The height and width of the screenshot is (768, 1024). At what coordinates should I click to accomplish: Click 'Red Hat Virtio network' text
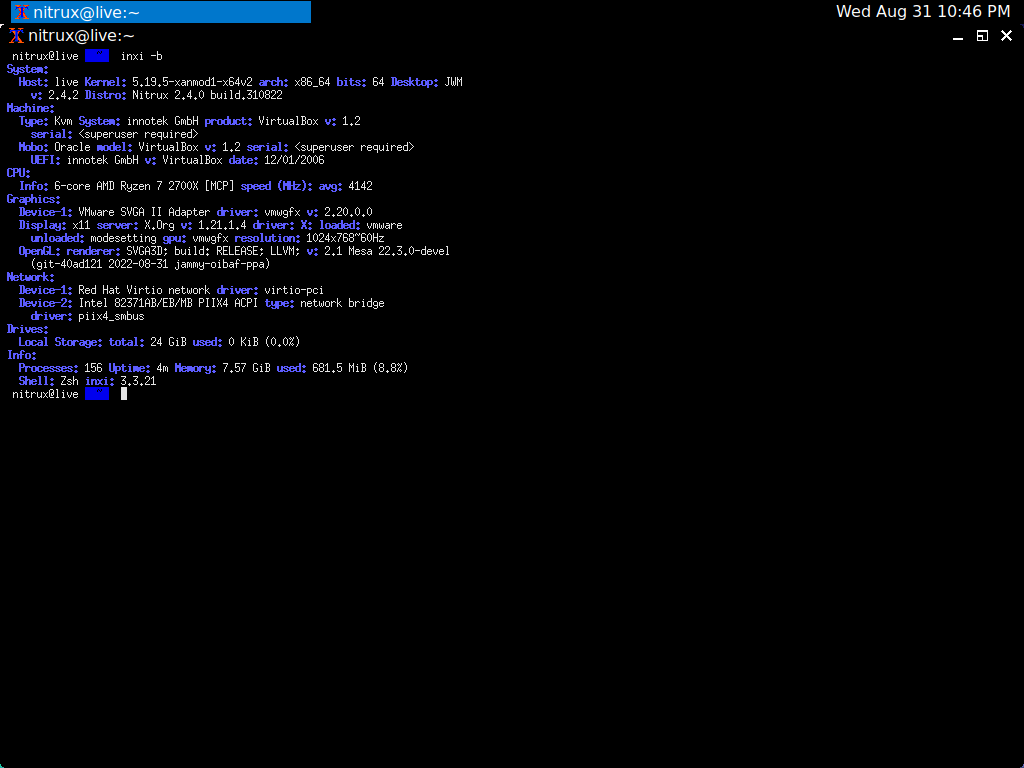tap(144, 290)
